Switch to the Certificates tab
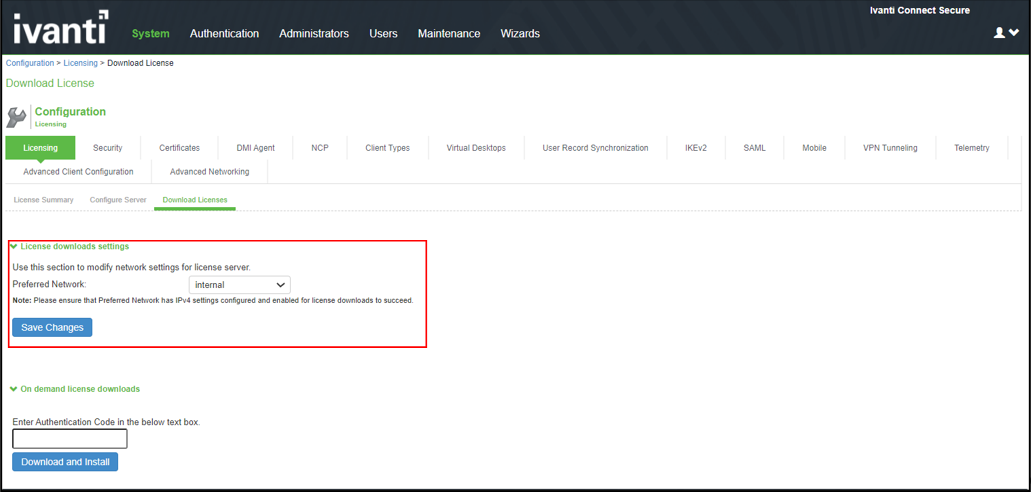Image resolution: width=1031 pixels, height=492 pixels. [x=179, y=148]
